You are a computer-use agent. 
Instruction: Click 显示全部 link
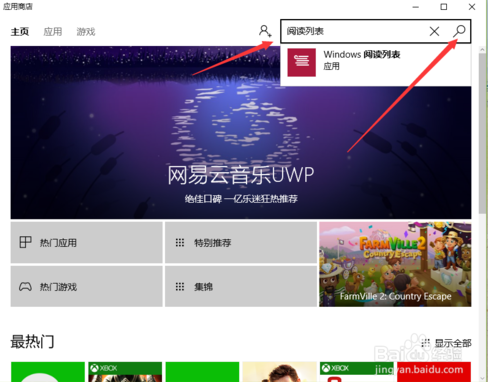coord(453,343)
